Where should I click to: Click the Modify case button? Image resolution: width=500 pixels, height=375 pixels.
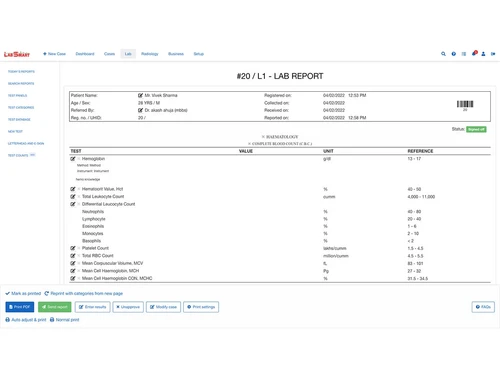pyautogui.click(x=163, y=307)
